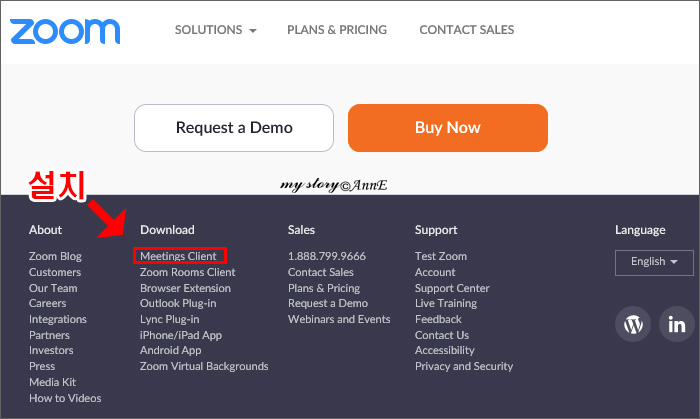Open iPhone/iPad App link

click(181, 335)
